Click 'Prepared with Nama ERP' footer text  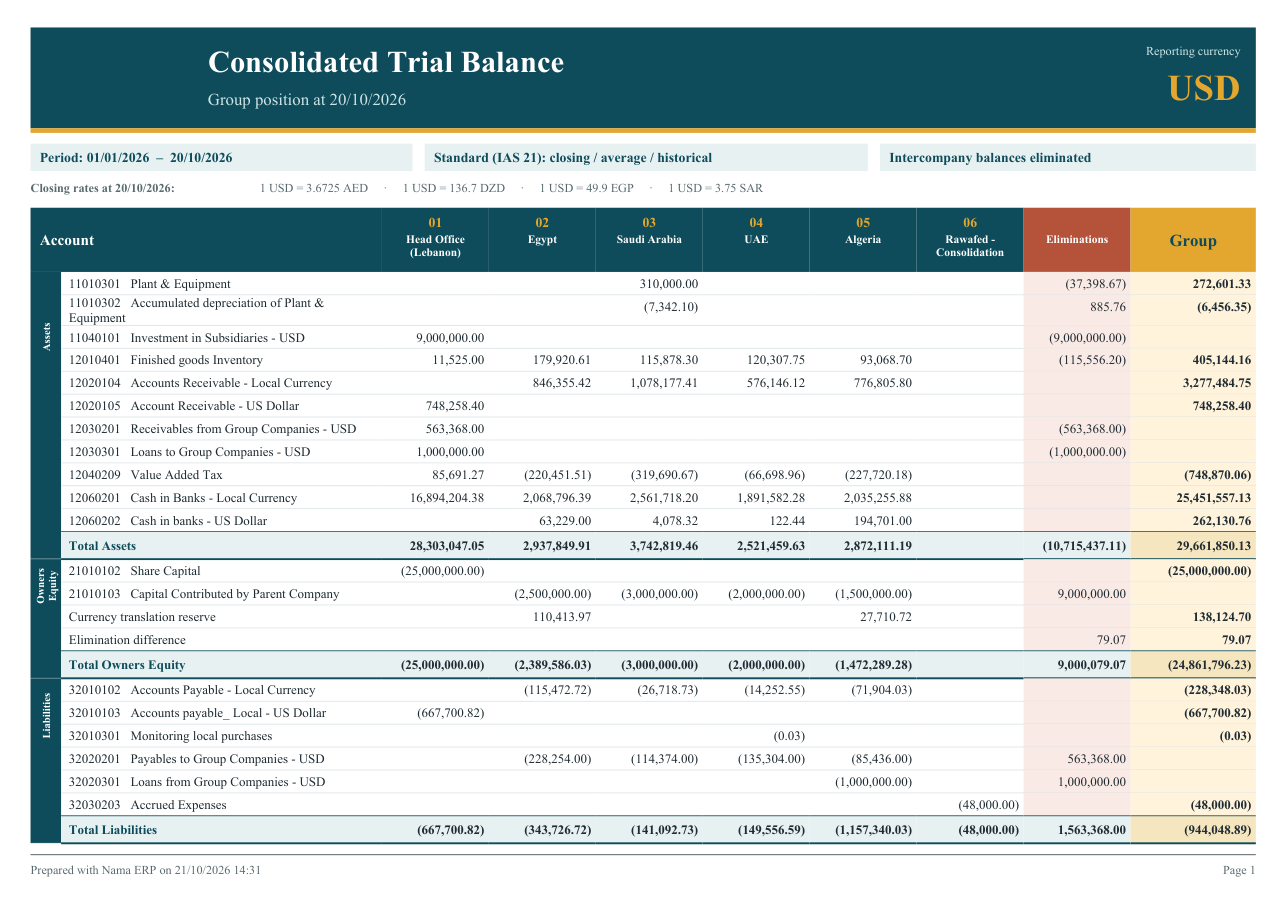146,871
